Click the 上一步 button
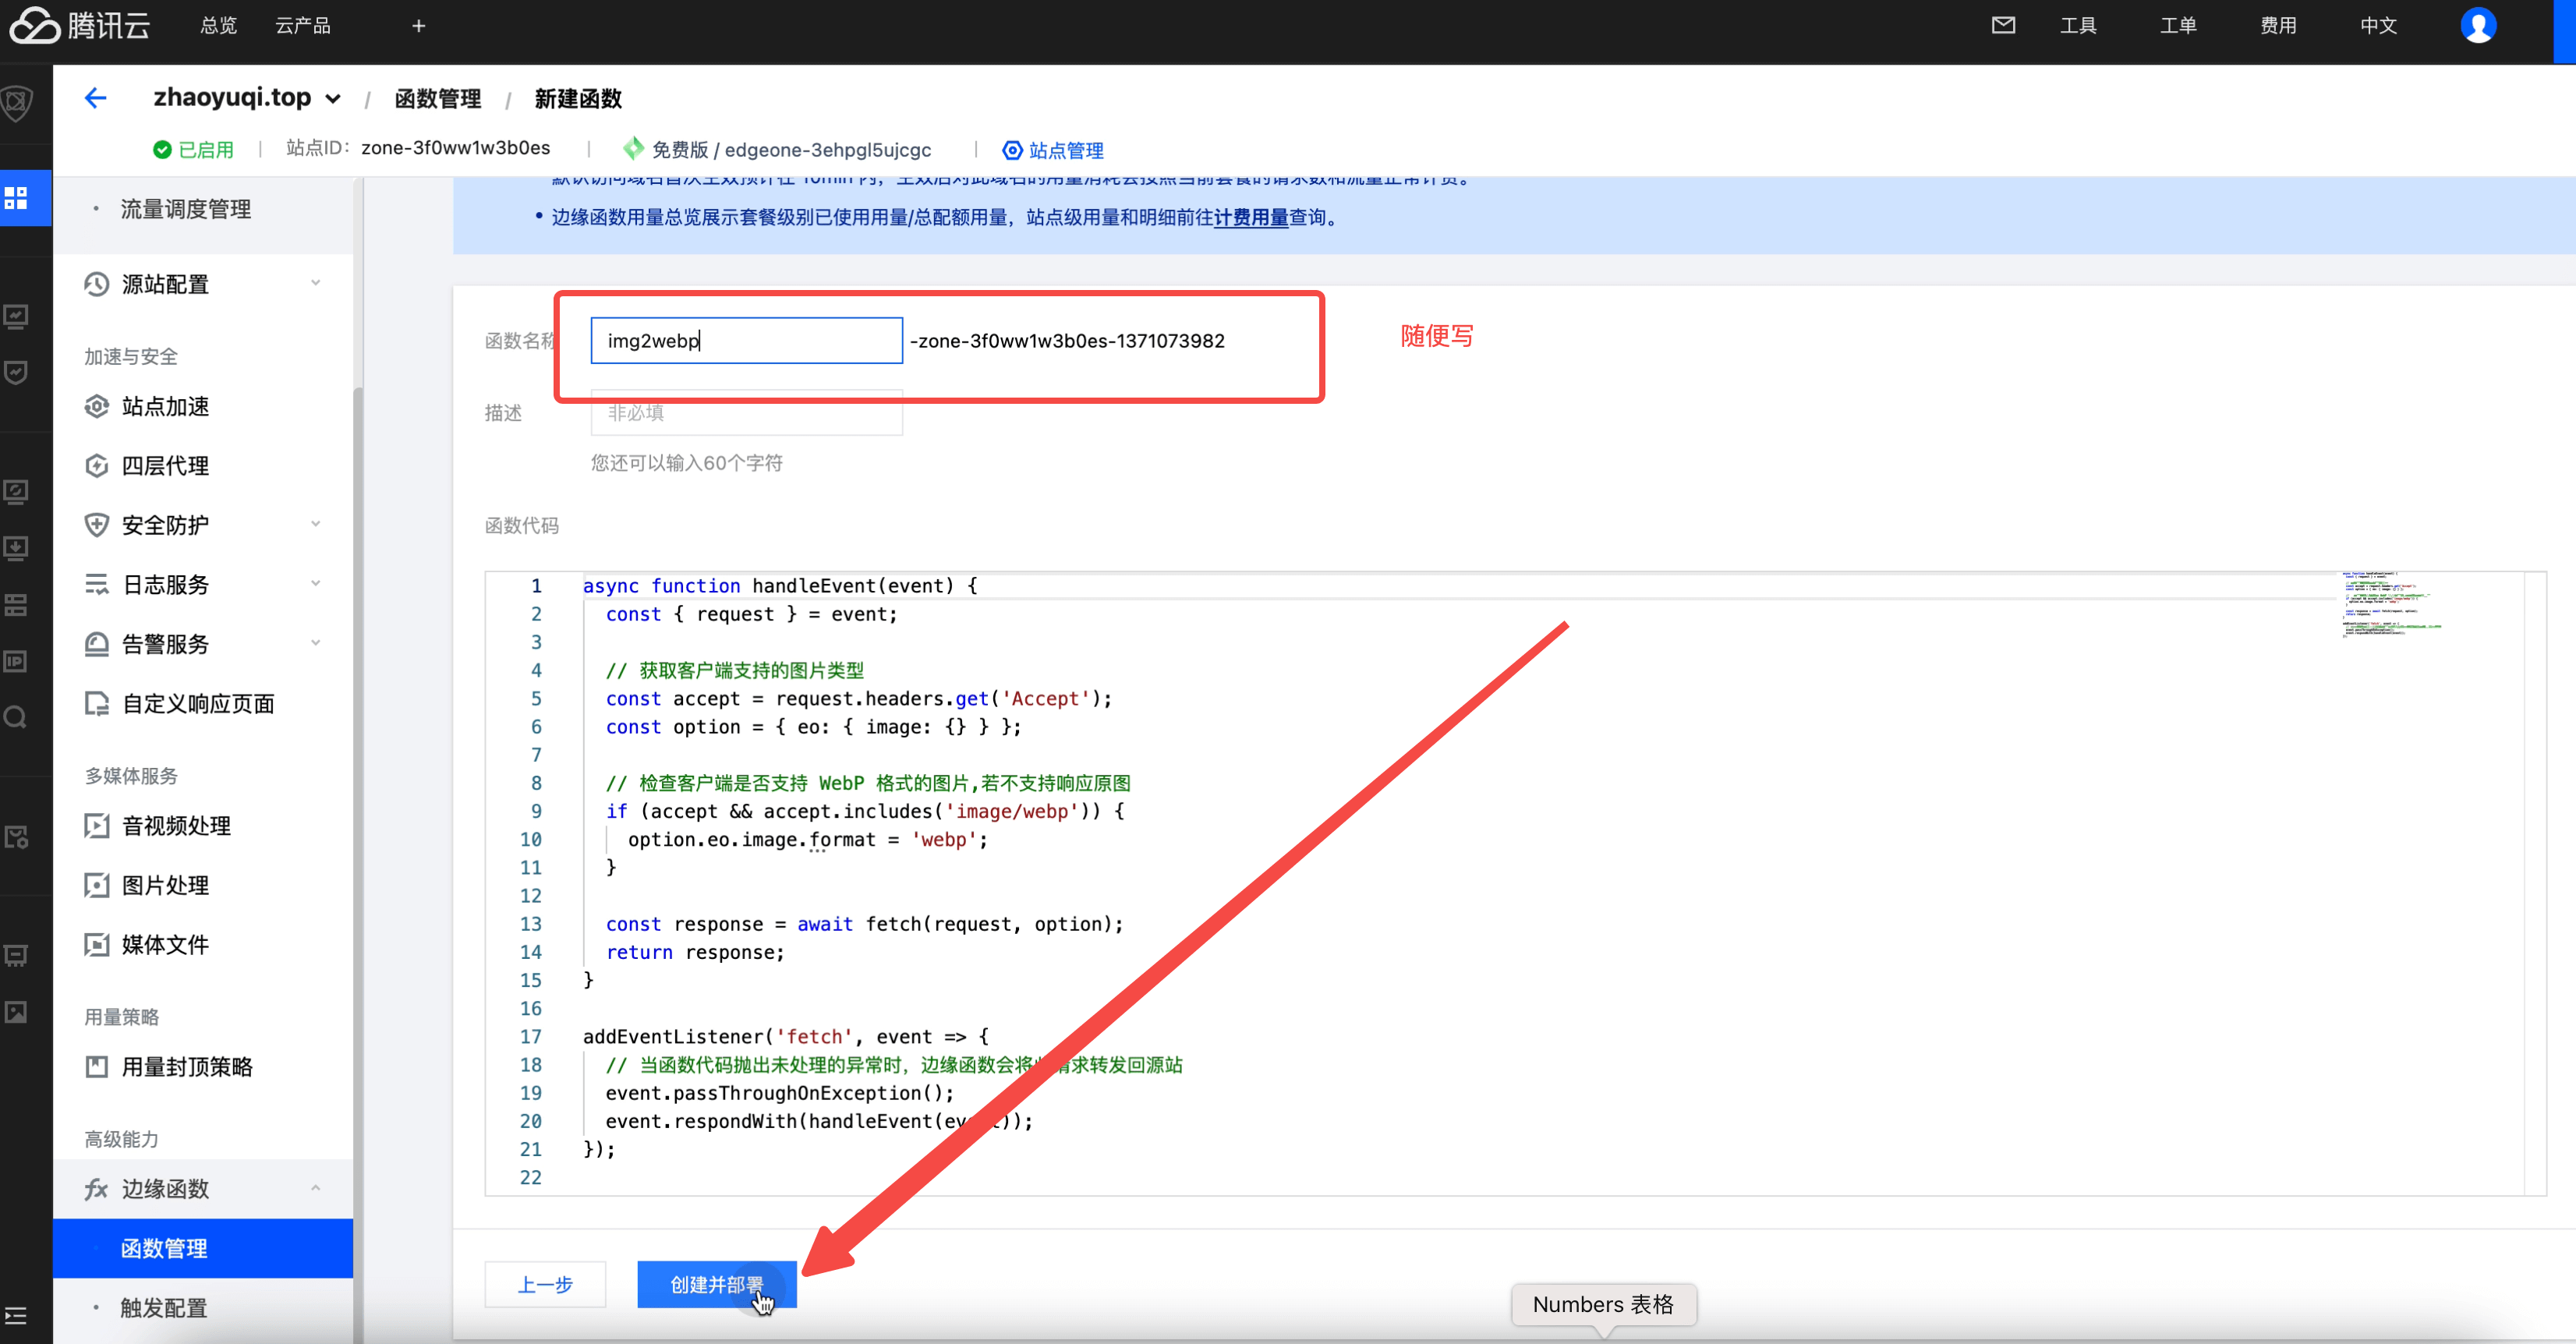This screenshot has height=1344, width=2576. pos(545,1285)
